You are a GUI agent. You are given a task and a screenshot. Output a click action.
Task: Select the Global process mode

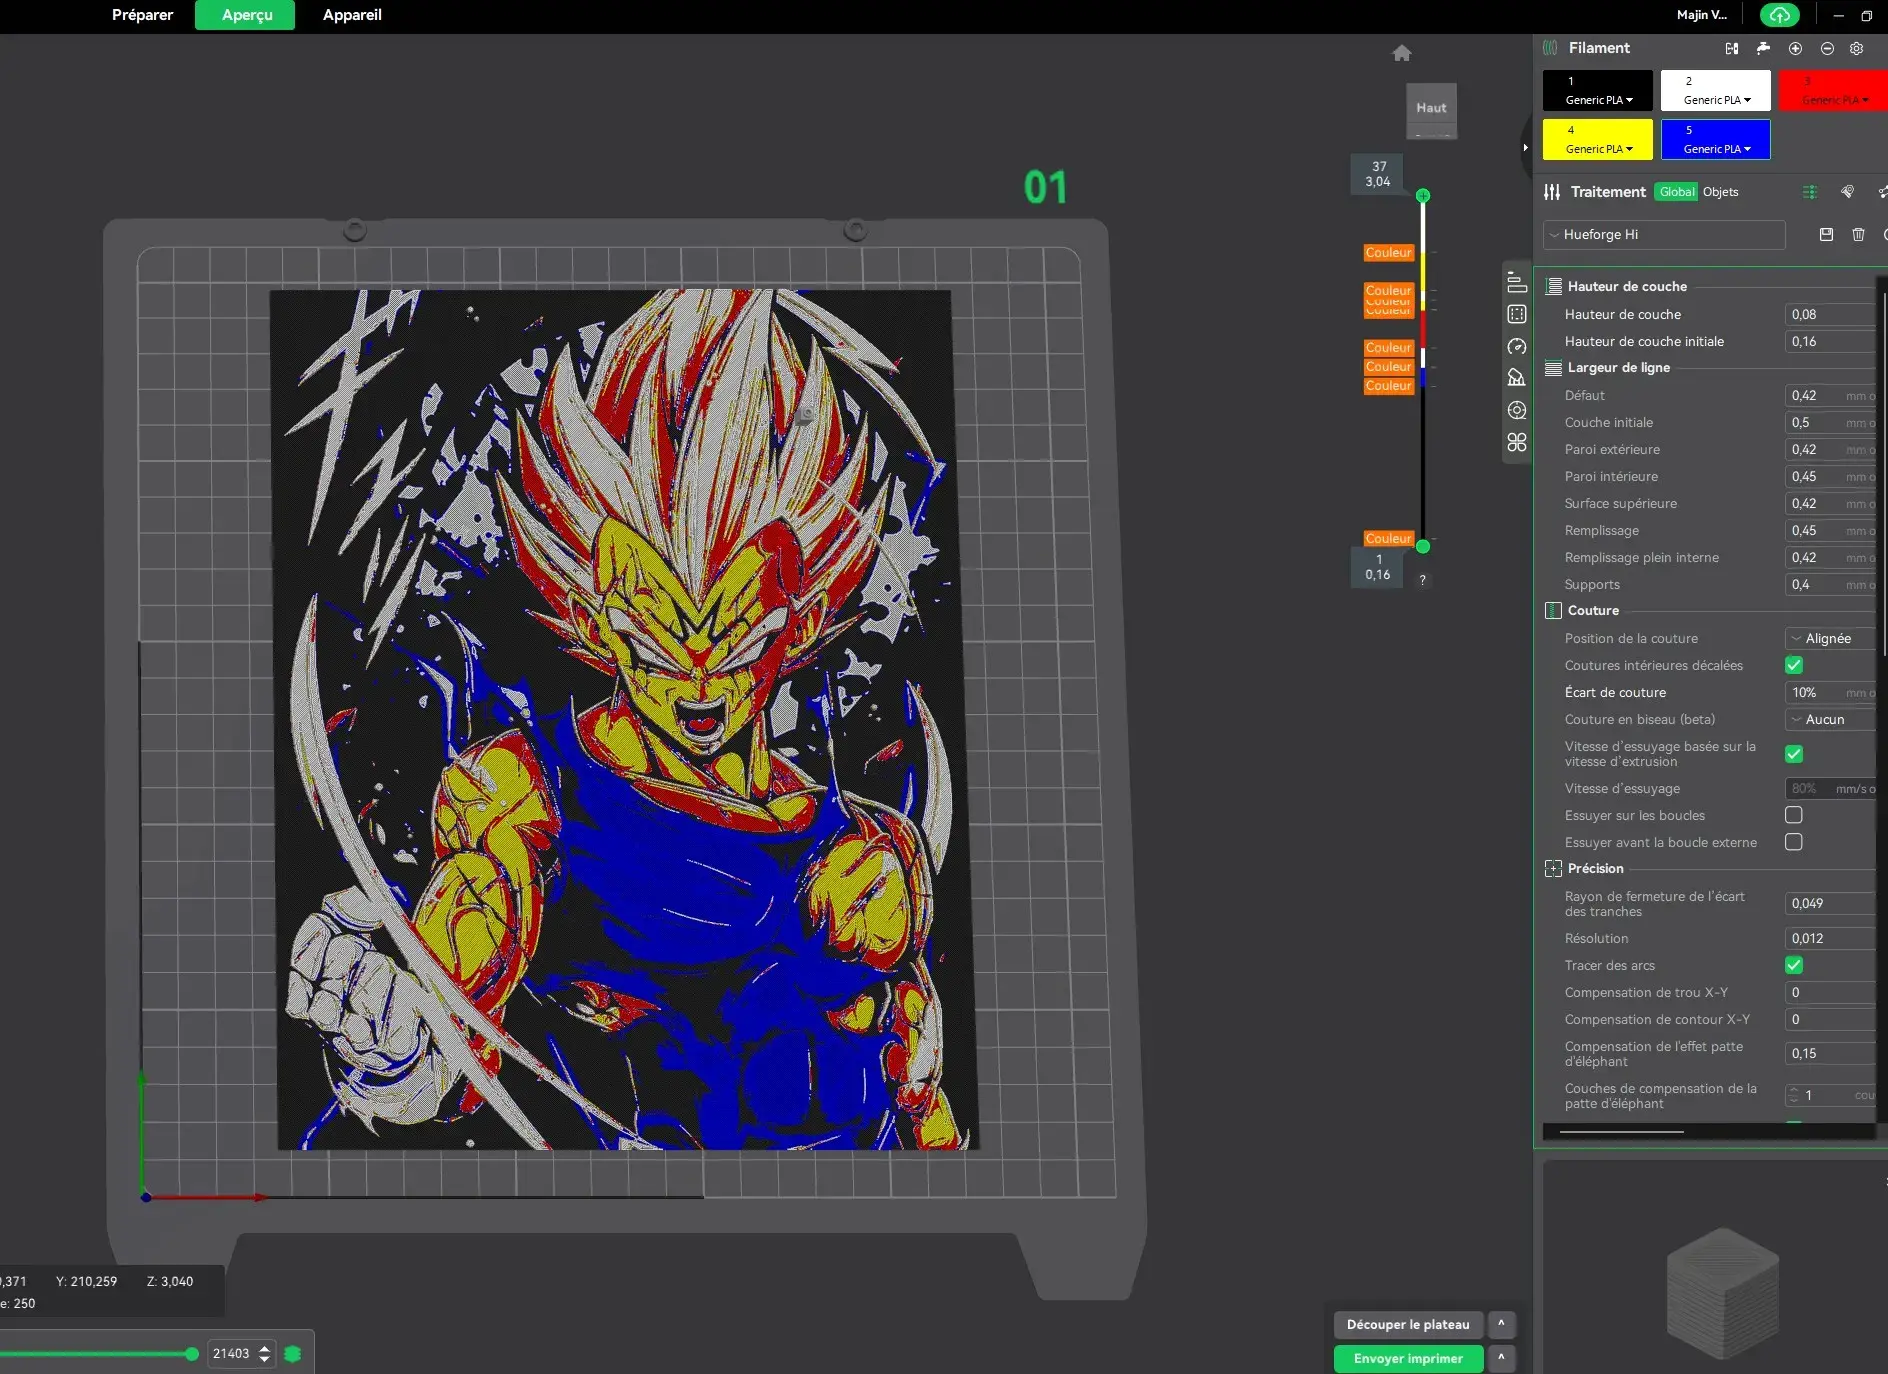coord(1677,192)
